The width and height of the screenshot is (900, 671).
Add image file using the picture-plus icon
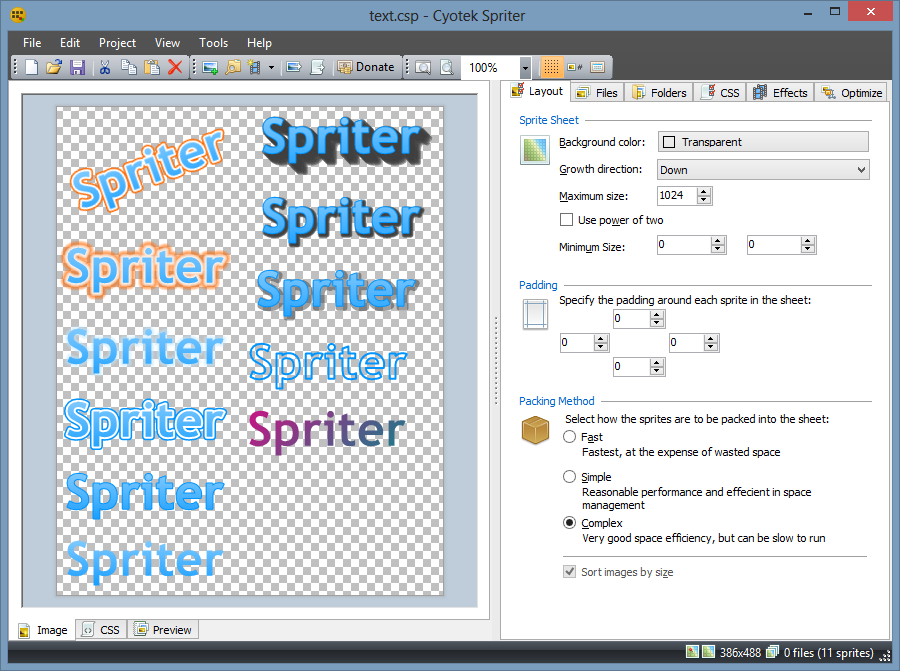(210, 67)
